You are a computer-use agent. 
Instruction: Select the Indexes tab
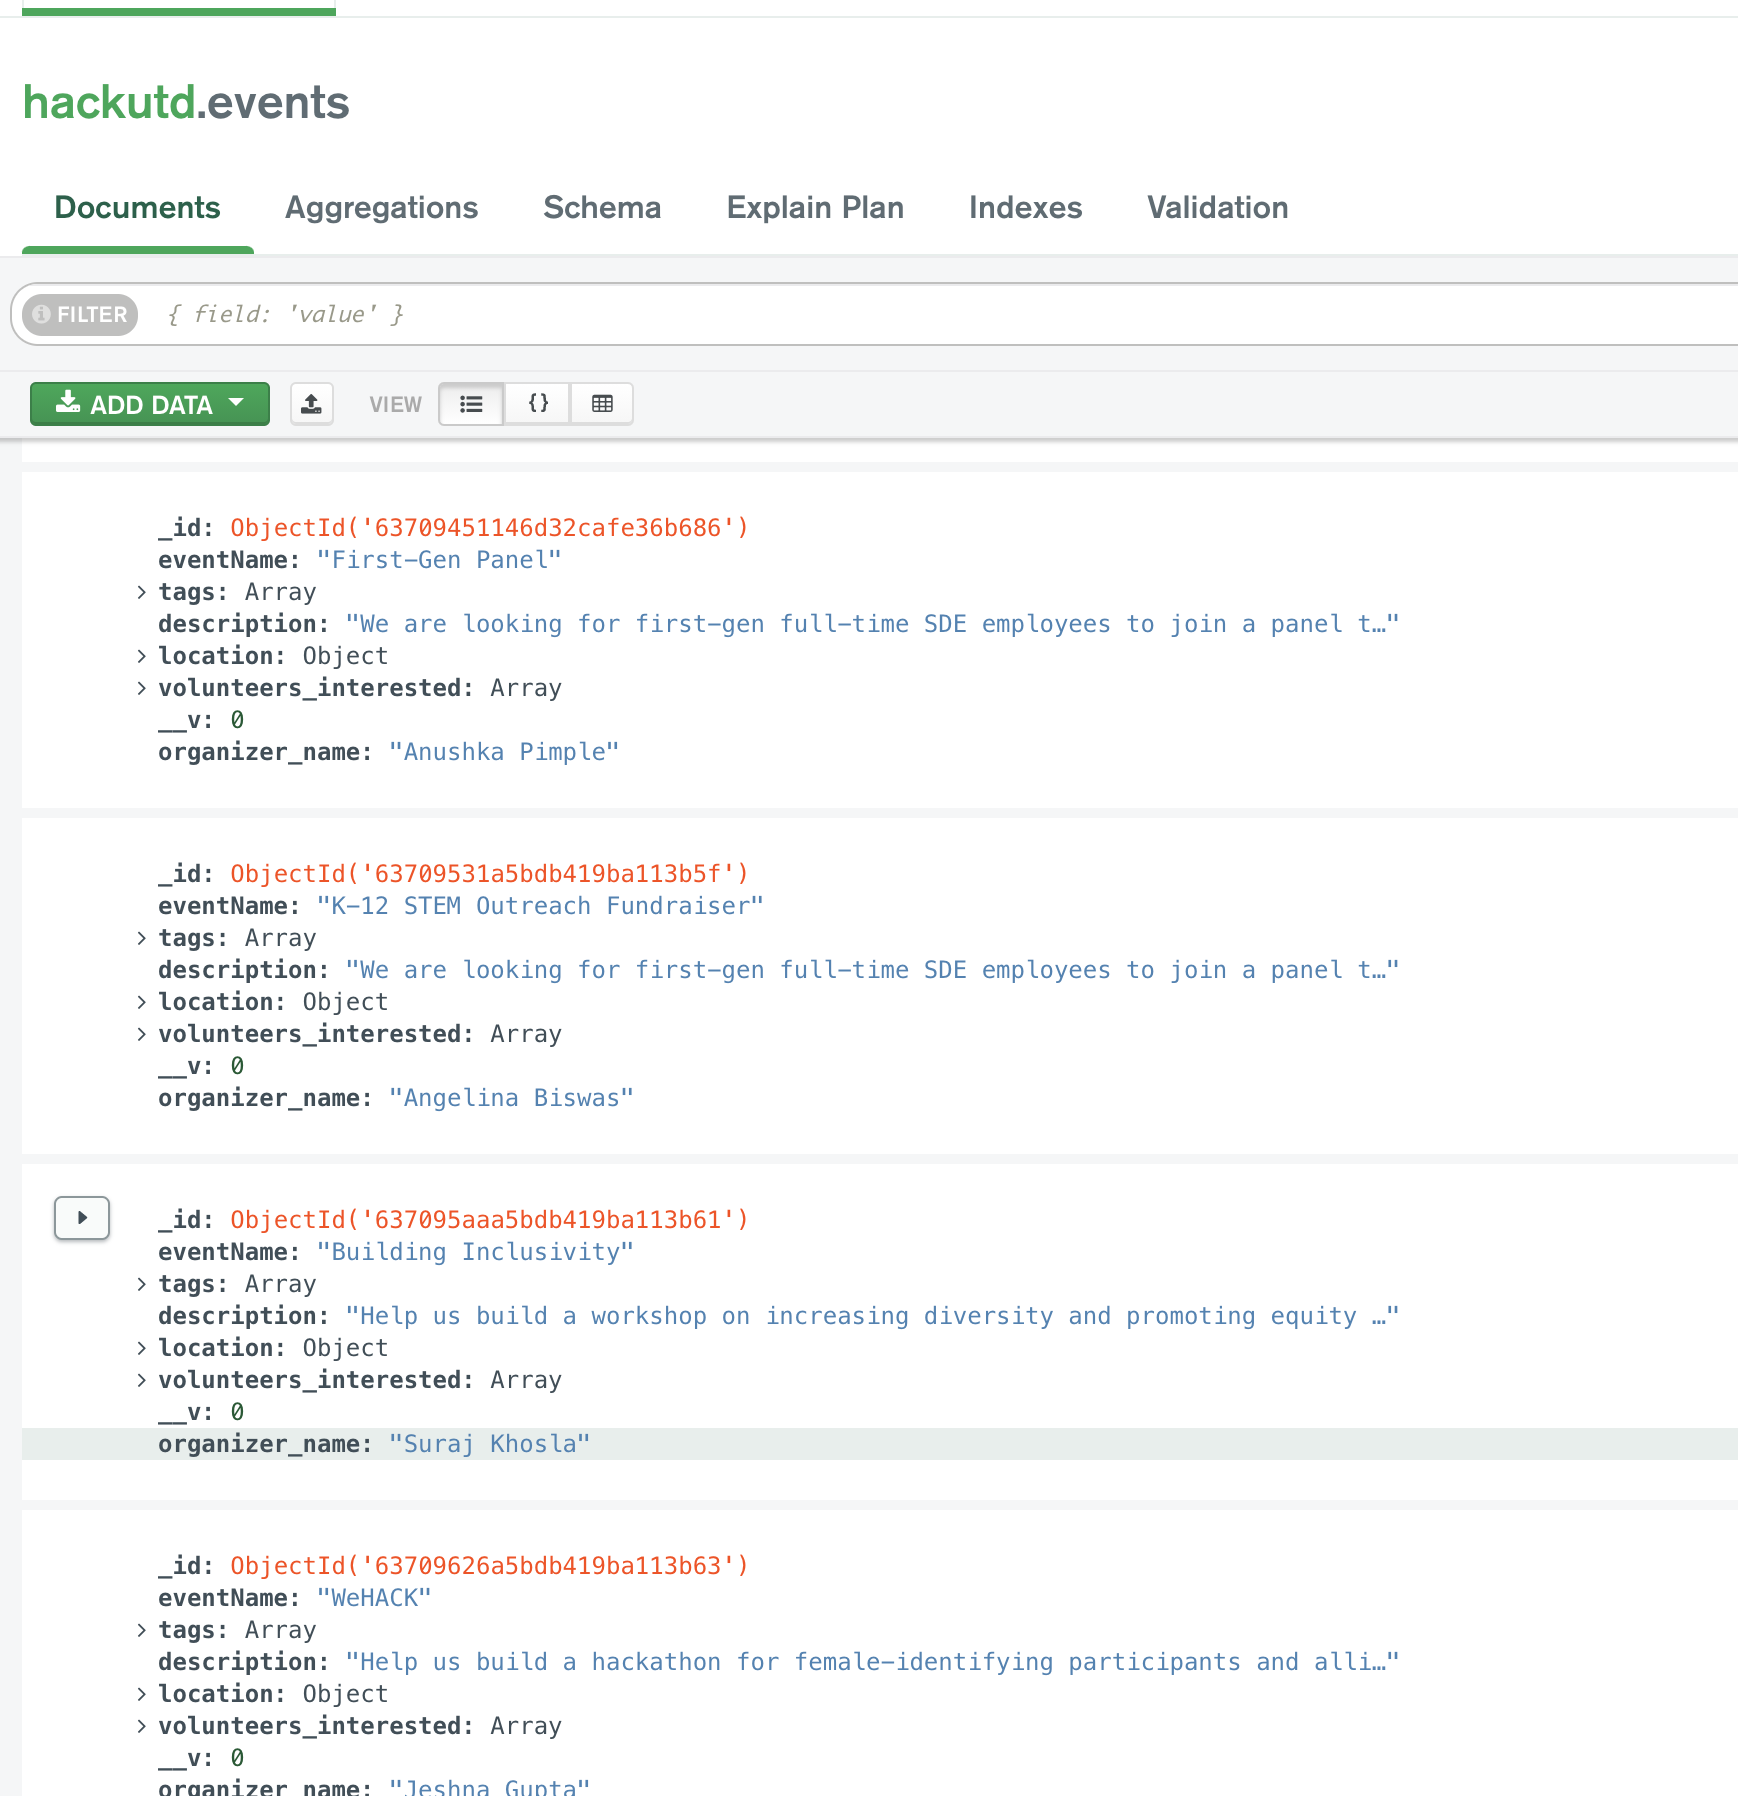[1025, 208]
